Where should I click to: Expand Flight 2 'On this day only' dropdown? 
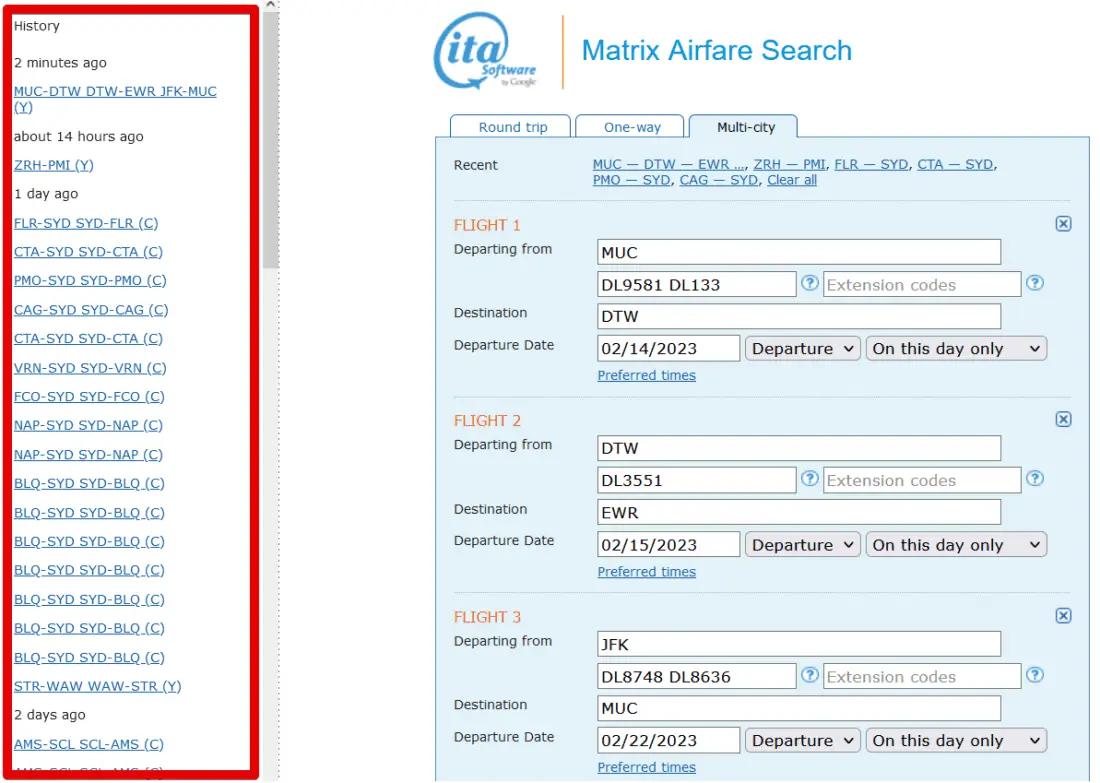coord(955,545)
